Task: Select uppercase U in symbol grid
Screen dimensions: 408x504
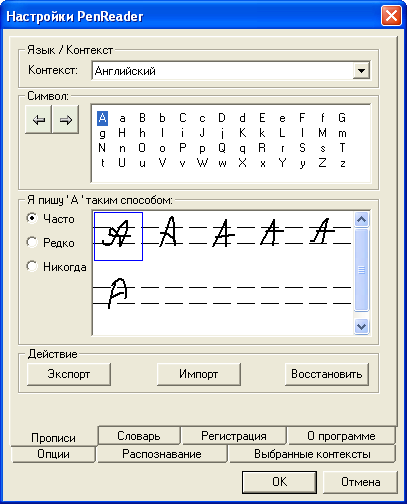Action: pyautogui.click(x=122, y=163)
